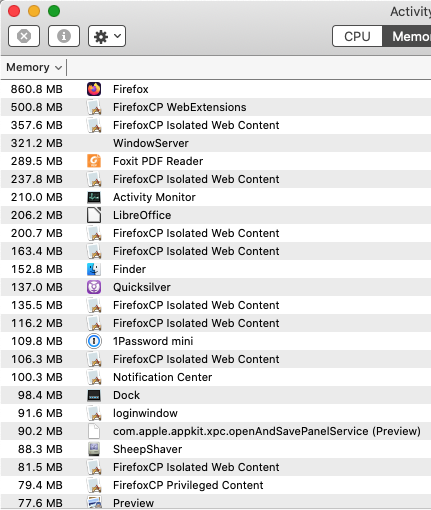Click icon of 237.8 MB FirefoxCP row
This screenshot has width=431, height=510.
[94, 179]
